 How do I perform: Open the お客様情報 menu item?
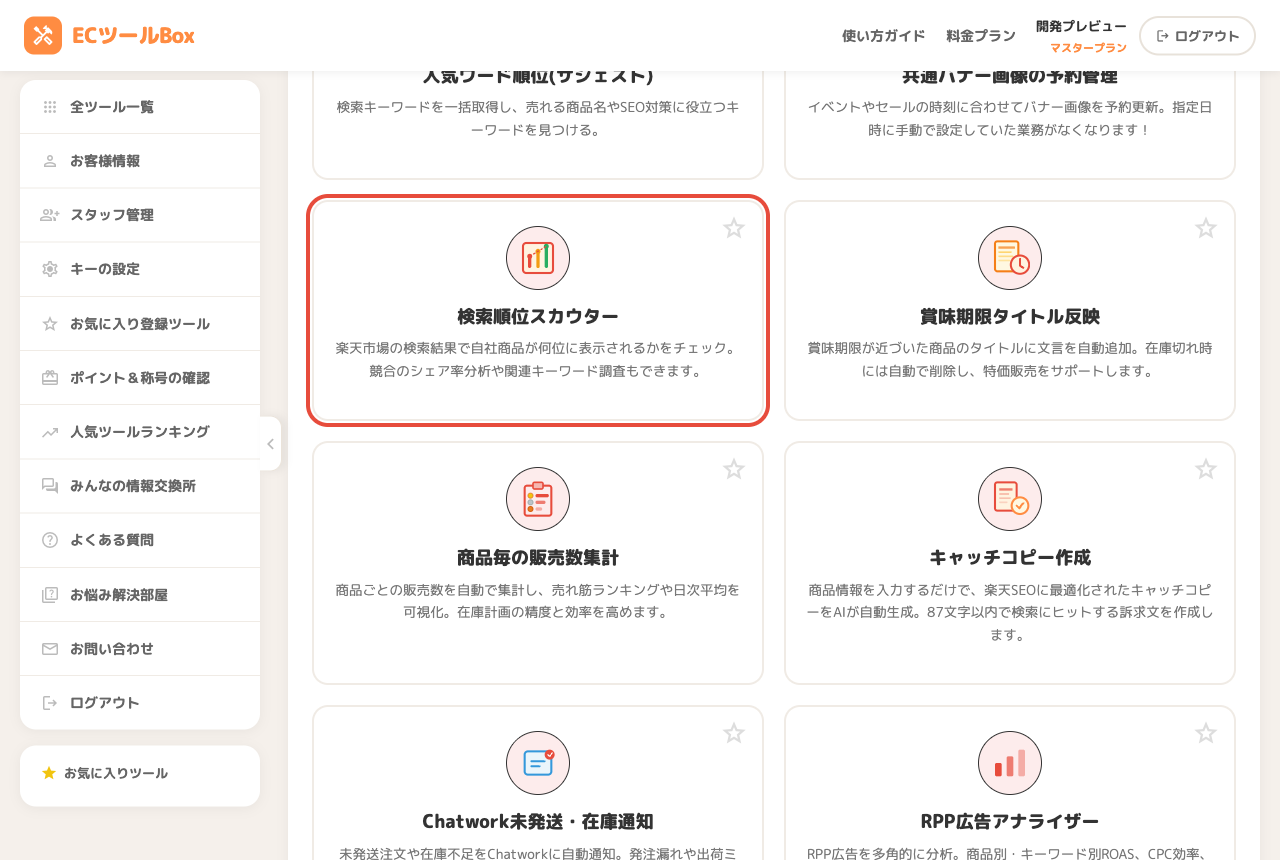[x=140, y=161]
